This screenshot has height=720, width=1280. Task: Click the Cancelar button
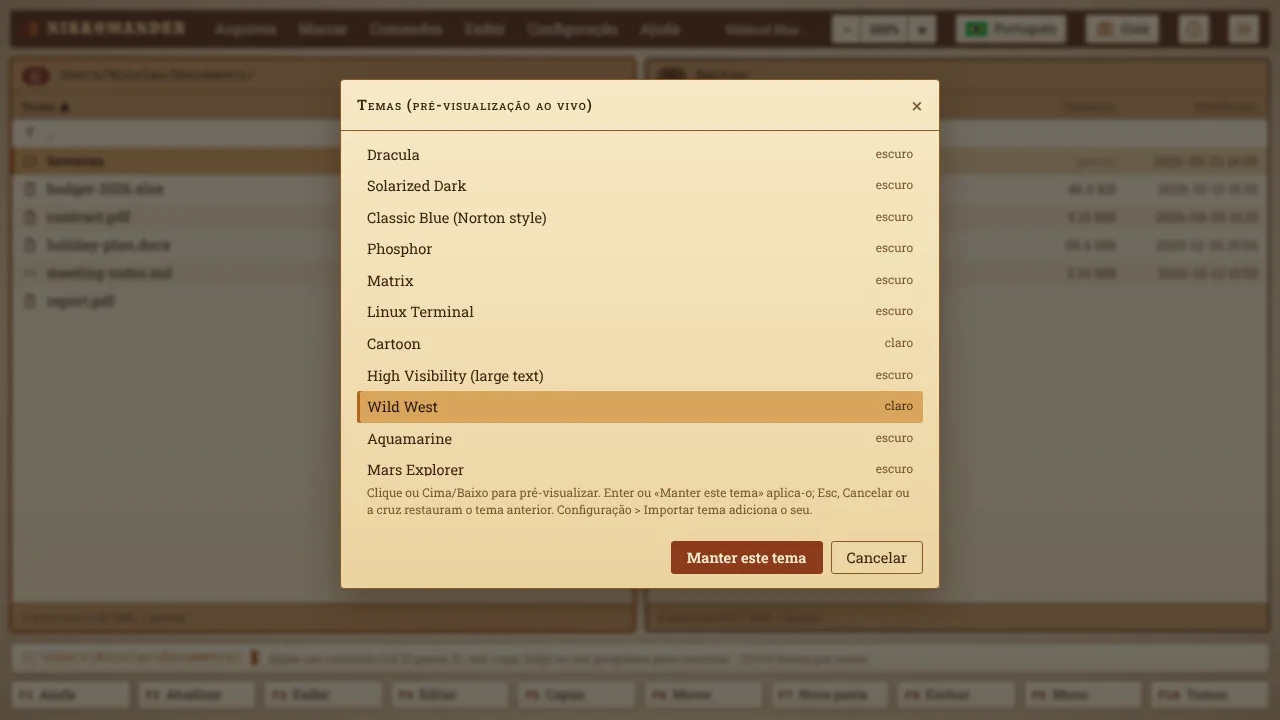pos(876,558)
